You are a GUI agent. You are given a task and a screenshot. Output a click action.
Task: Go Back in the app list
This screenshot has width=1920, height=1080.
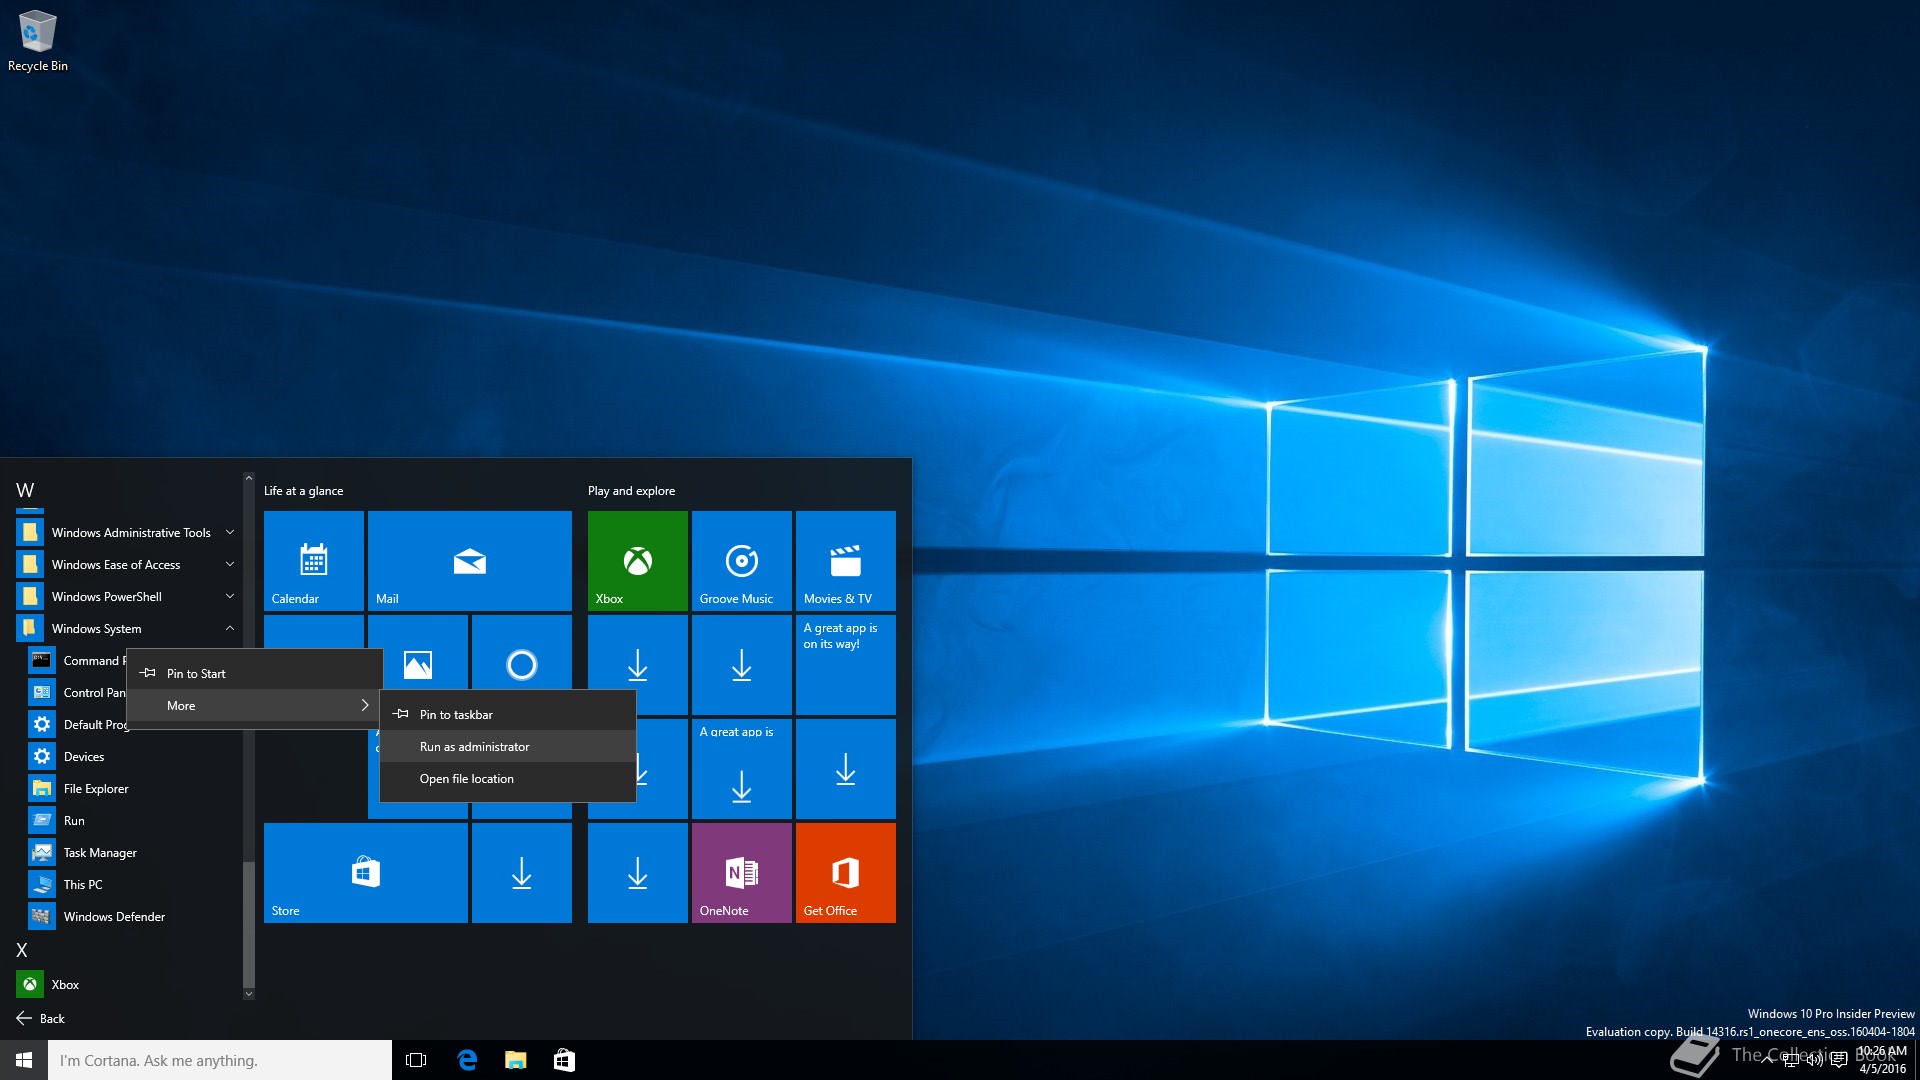pos(41,1019)
